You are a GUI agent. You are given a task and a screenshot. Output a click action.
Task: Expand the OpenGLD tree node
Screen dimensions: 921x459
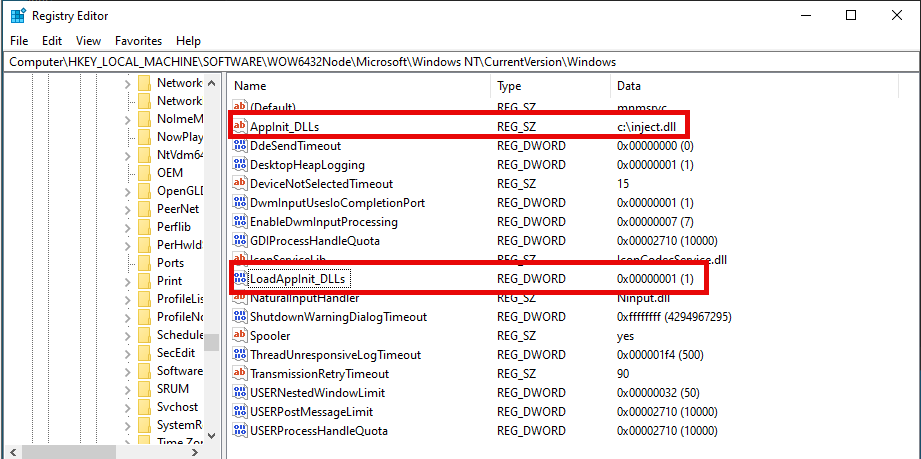(127, 191)
